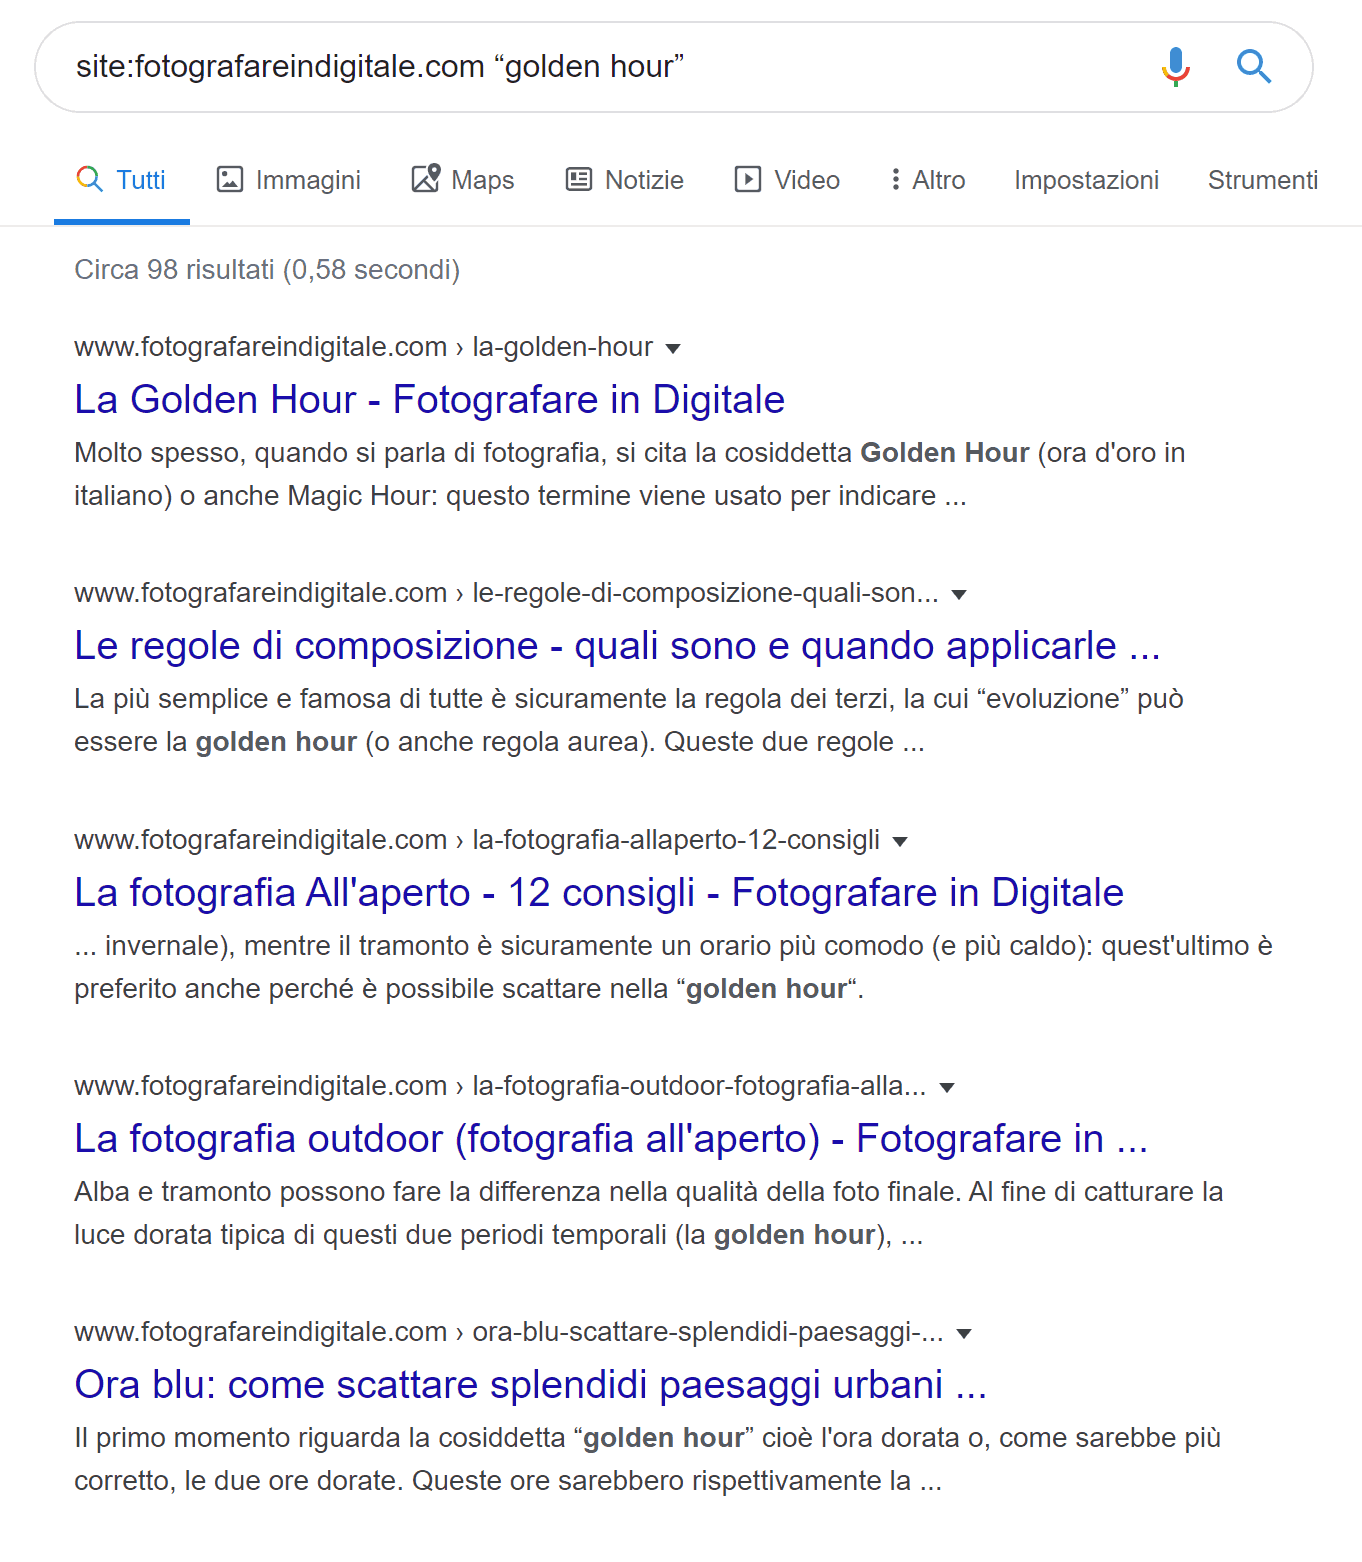Click the blue magnifier search button
The width and height of the screenshot is (1362, 1562).
click(x=1253, y=67)
